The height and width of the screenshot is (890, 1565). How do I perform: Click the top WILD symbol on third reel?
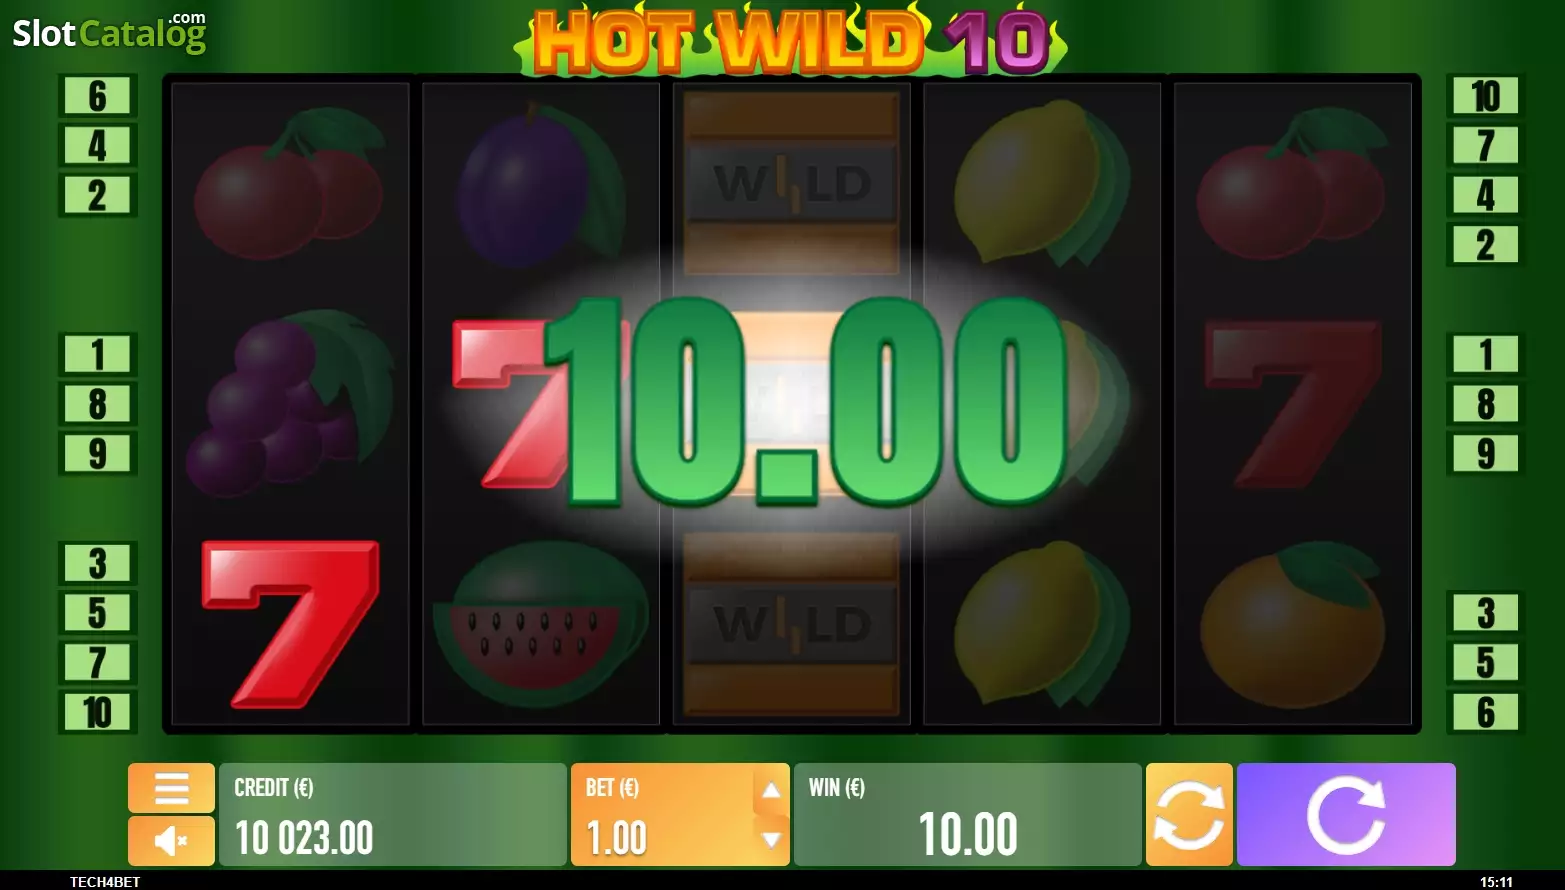tap(792, 184)
